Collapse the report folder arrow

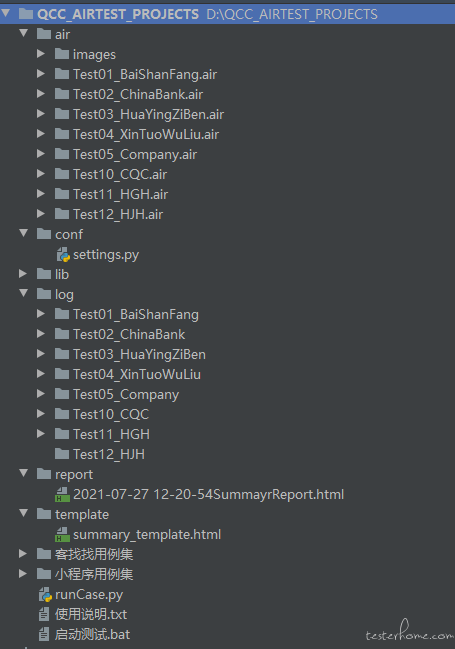[x=24, y=473]
